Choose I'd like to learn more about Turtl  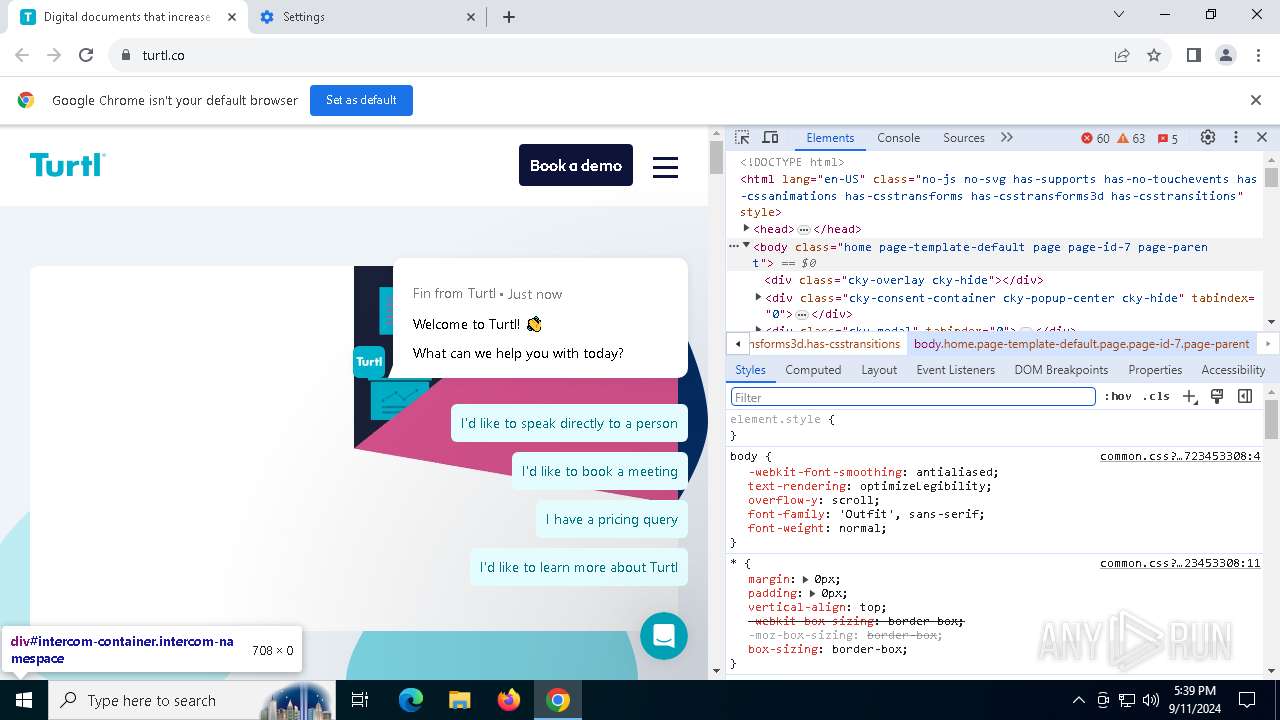coord(579,567)
